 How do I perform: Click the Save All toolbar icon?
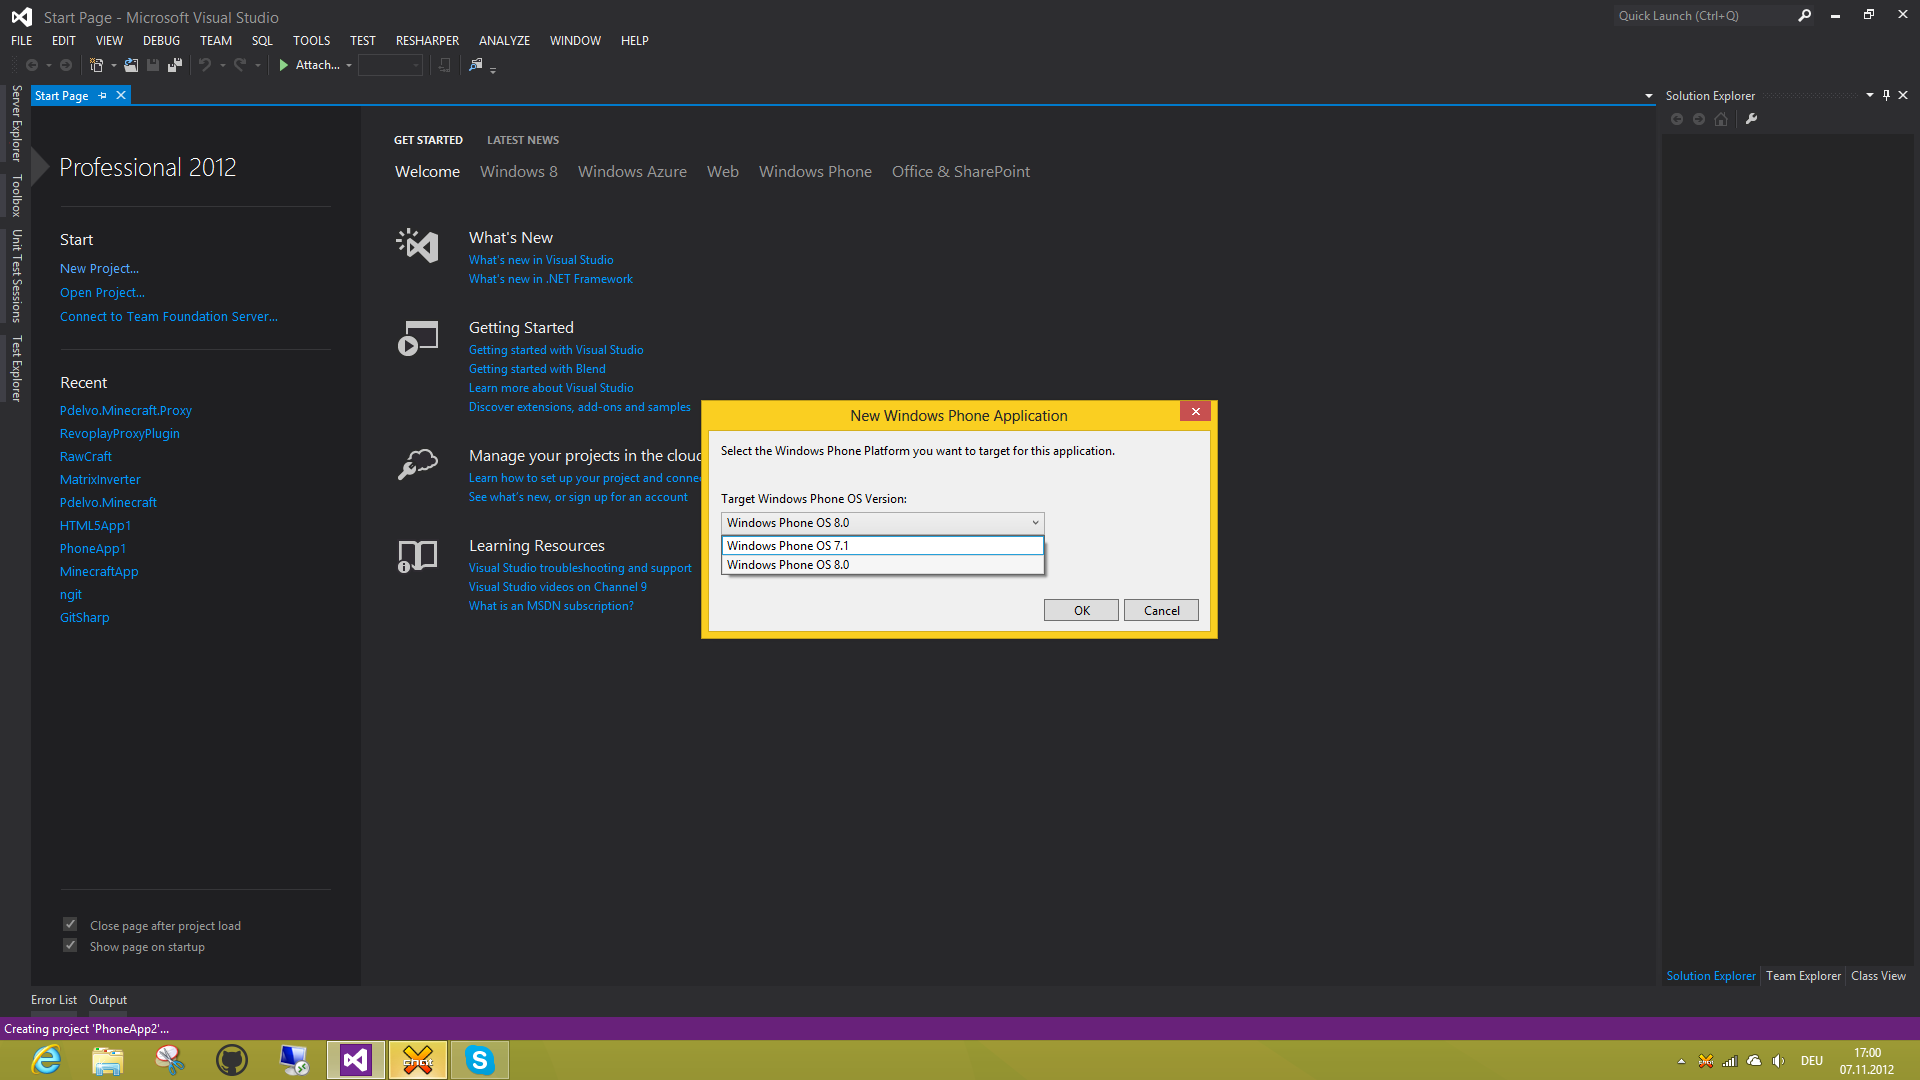pyautogui.click(x=175, y=65)
